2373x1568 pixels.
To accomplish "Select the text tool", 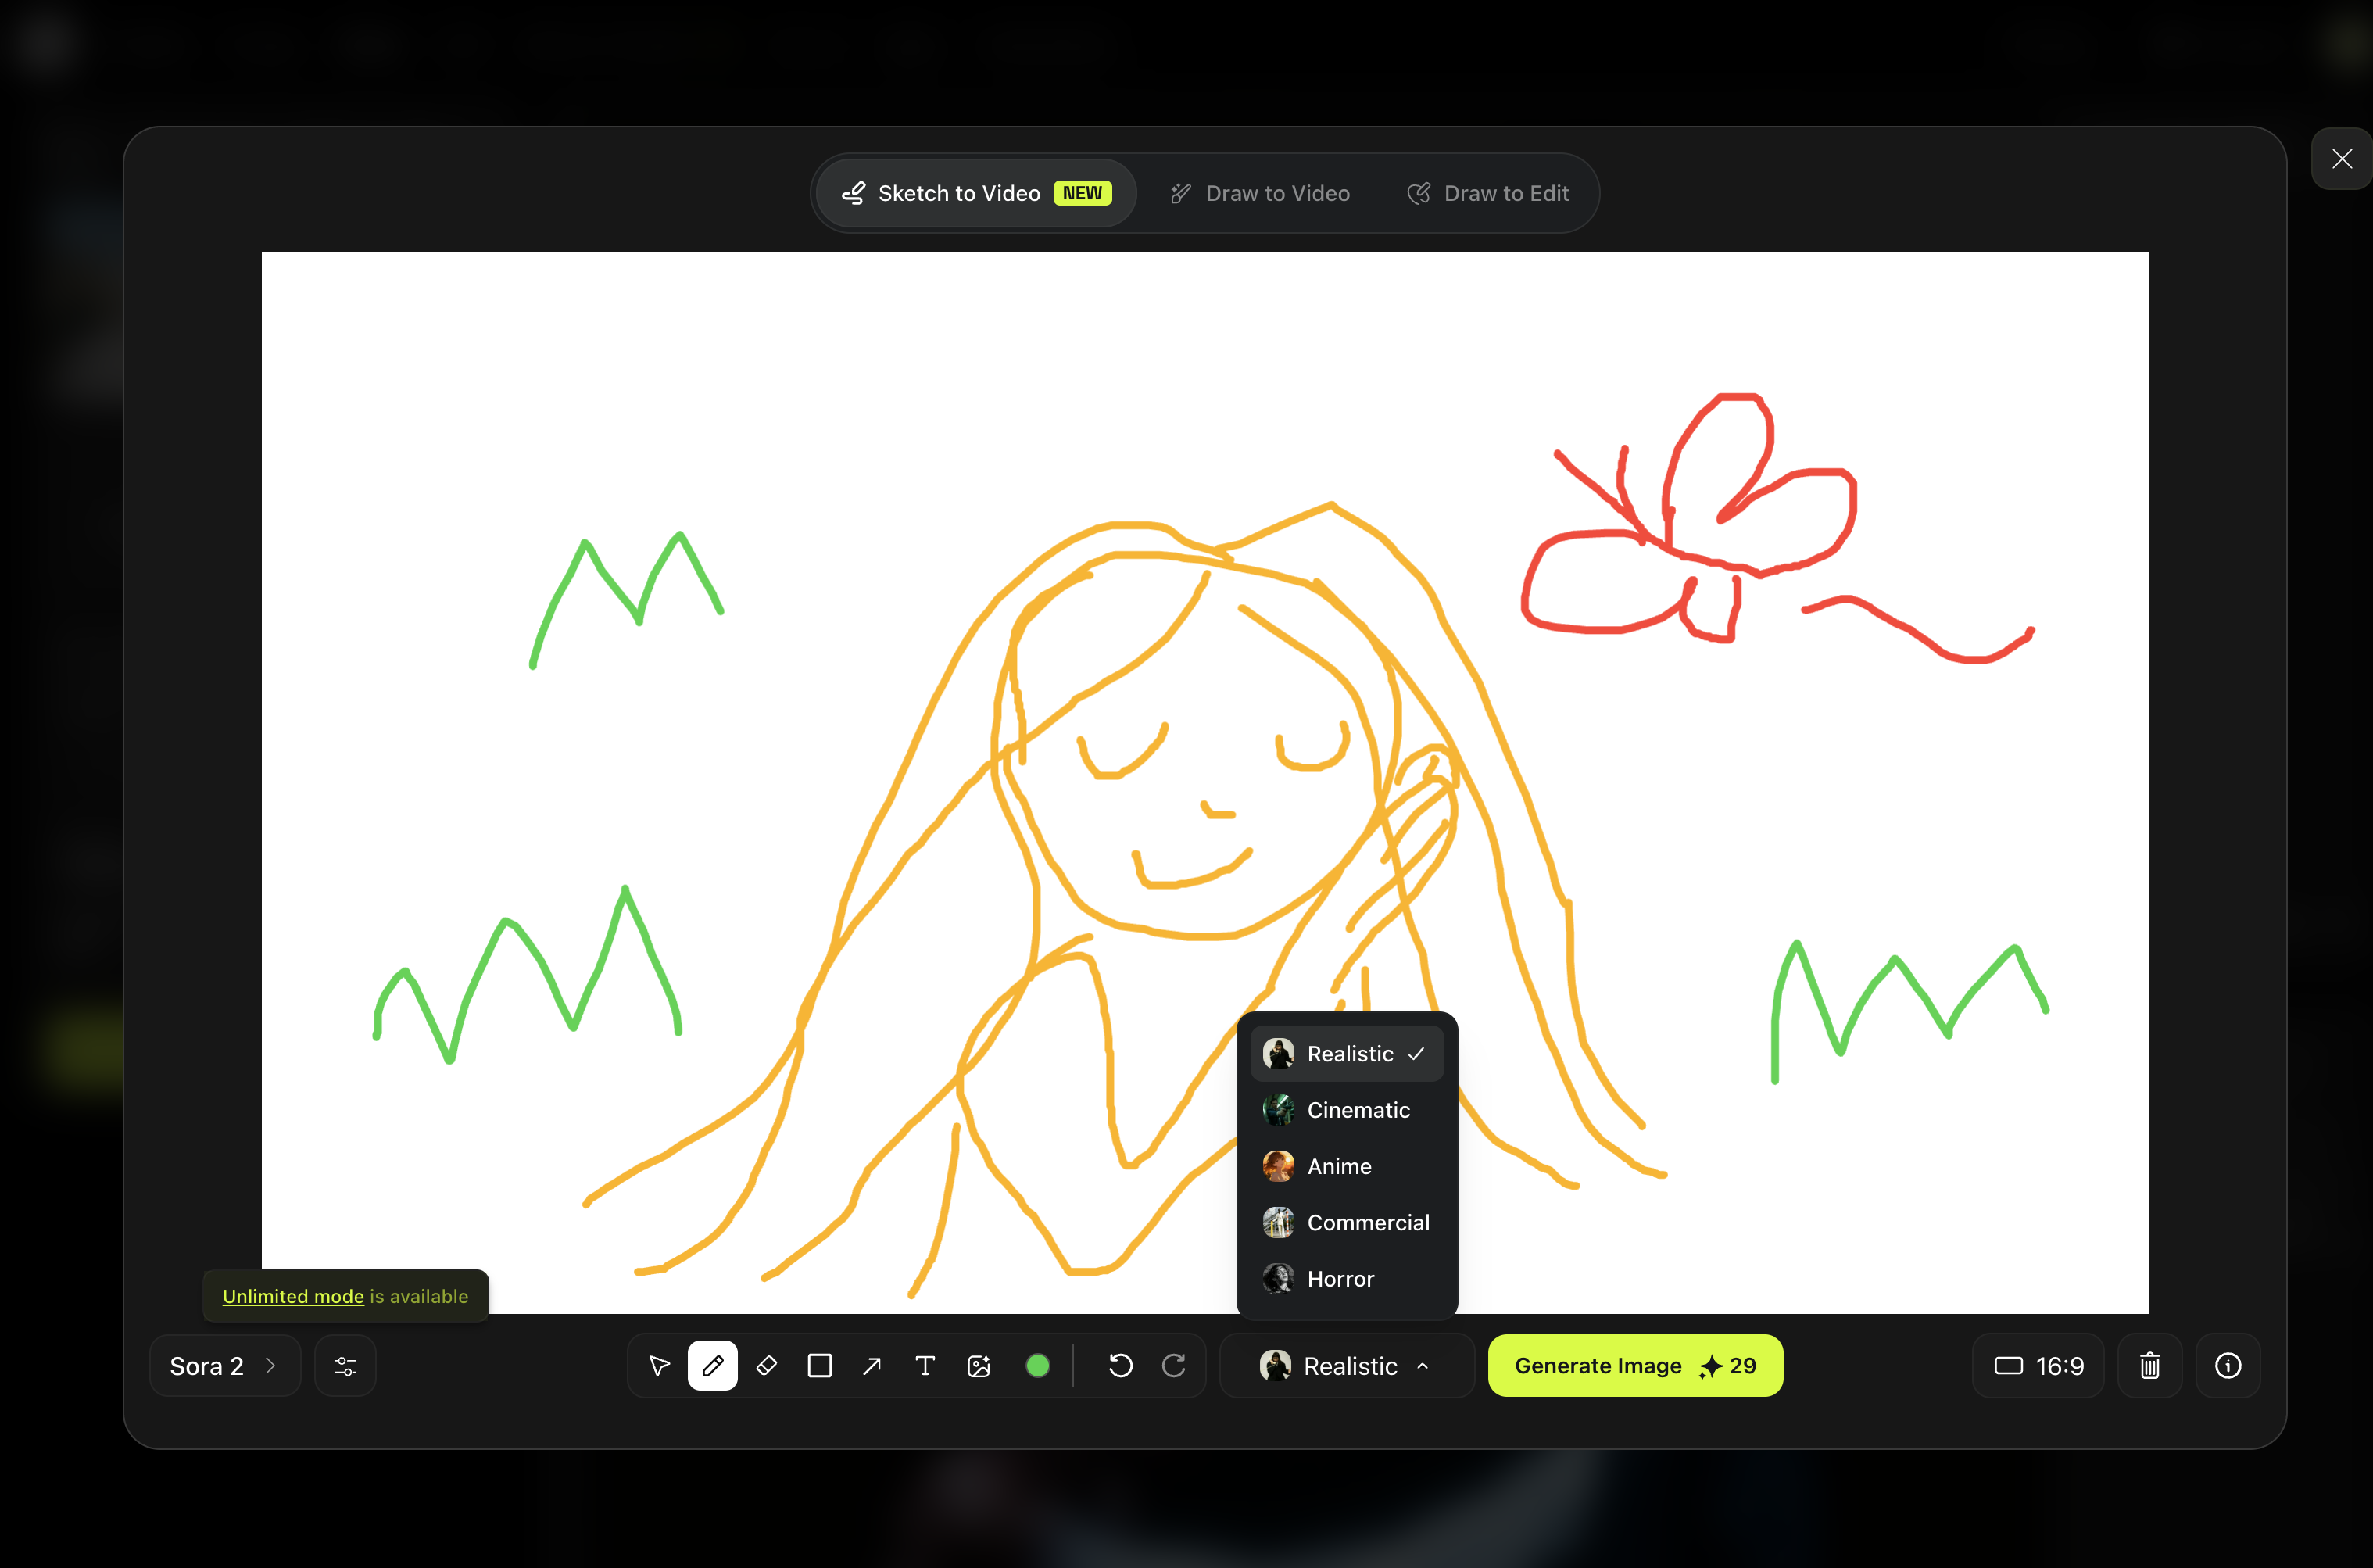I will [925, 1366].
